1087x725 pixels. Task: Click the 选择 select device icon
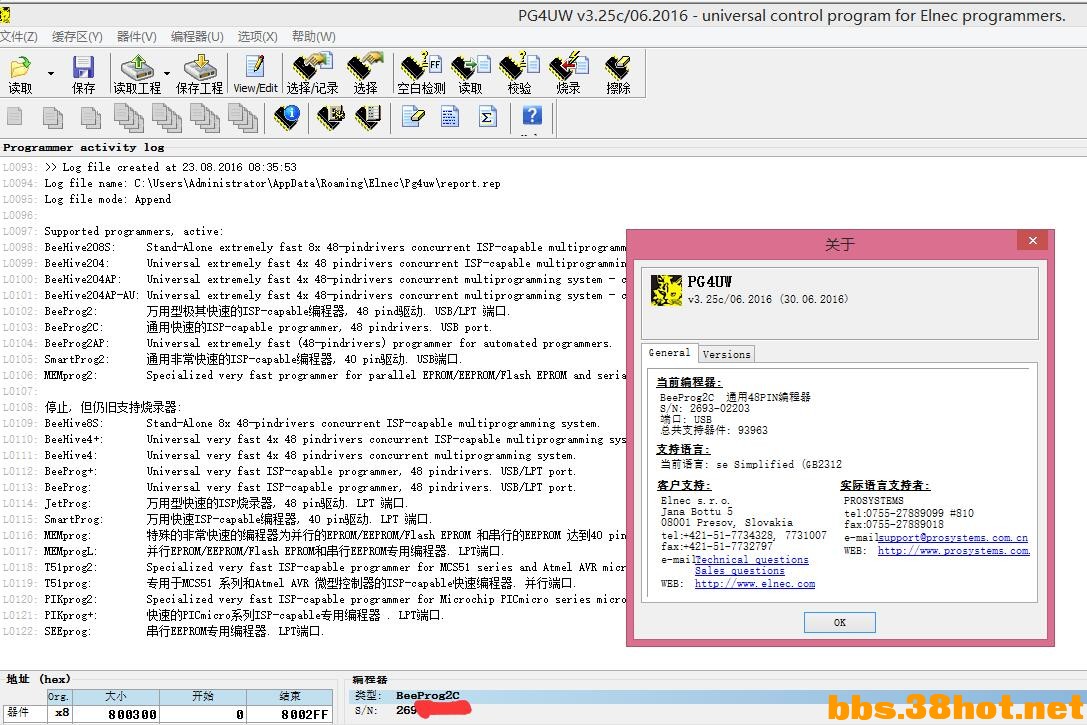(365, 73)
